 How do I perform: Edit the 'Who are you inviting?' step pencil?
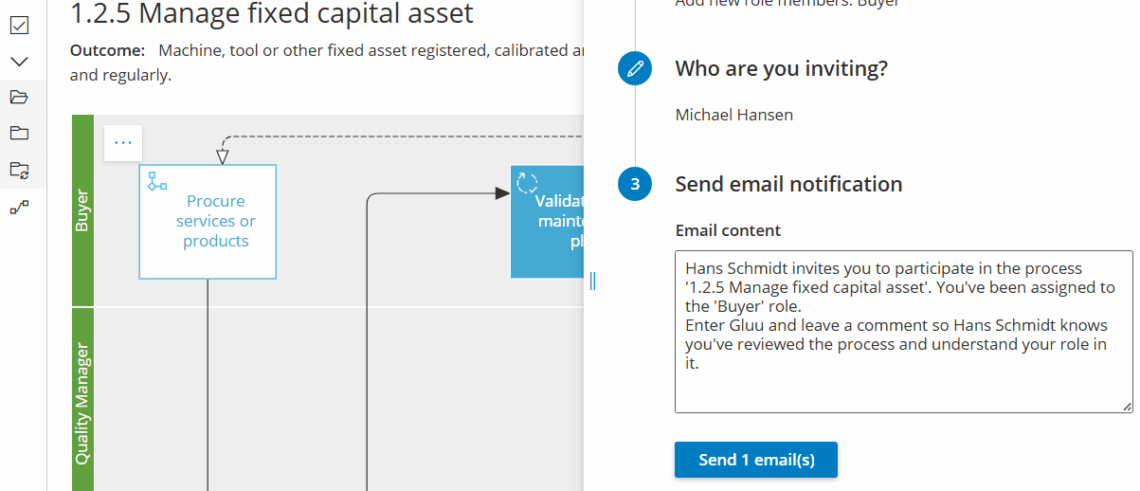(634, 69)
